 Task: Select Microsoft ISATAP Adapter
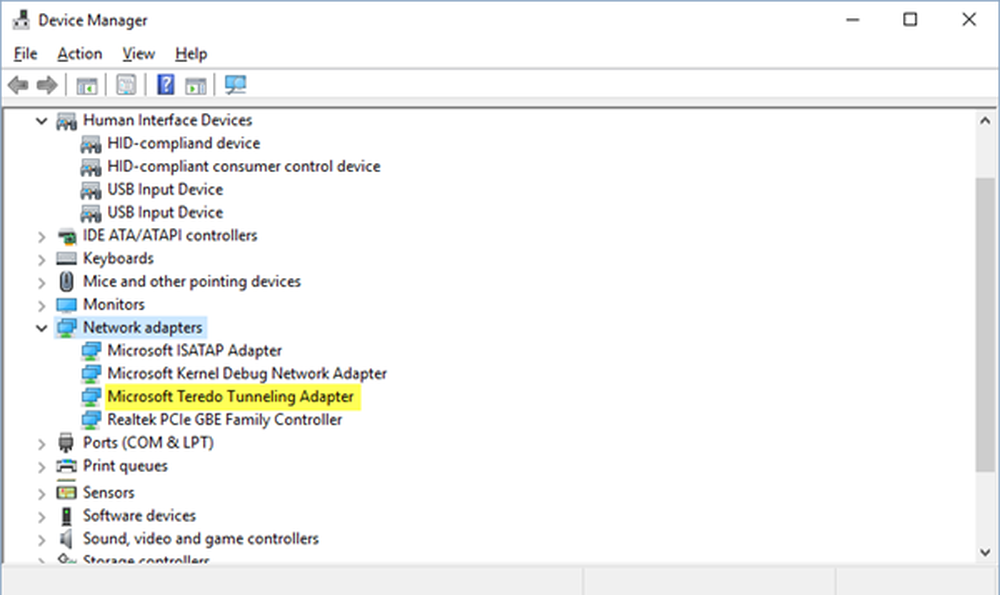(x=195, y=351)
